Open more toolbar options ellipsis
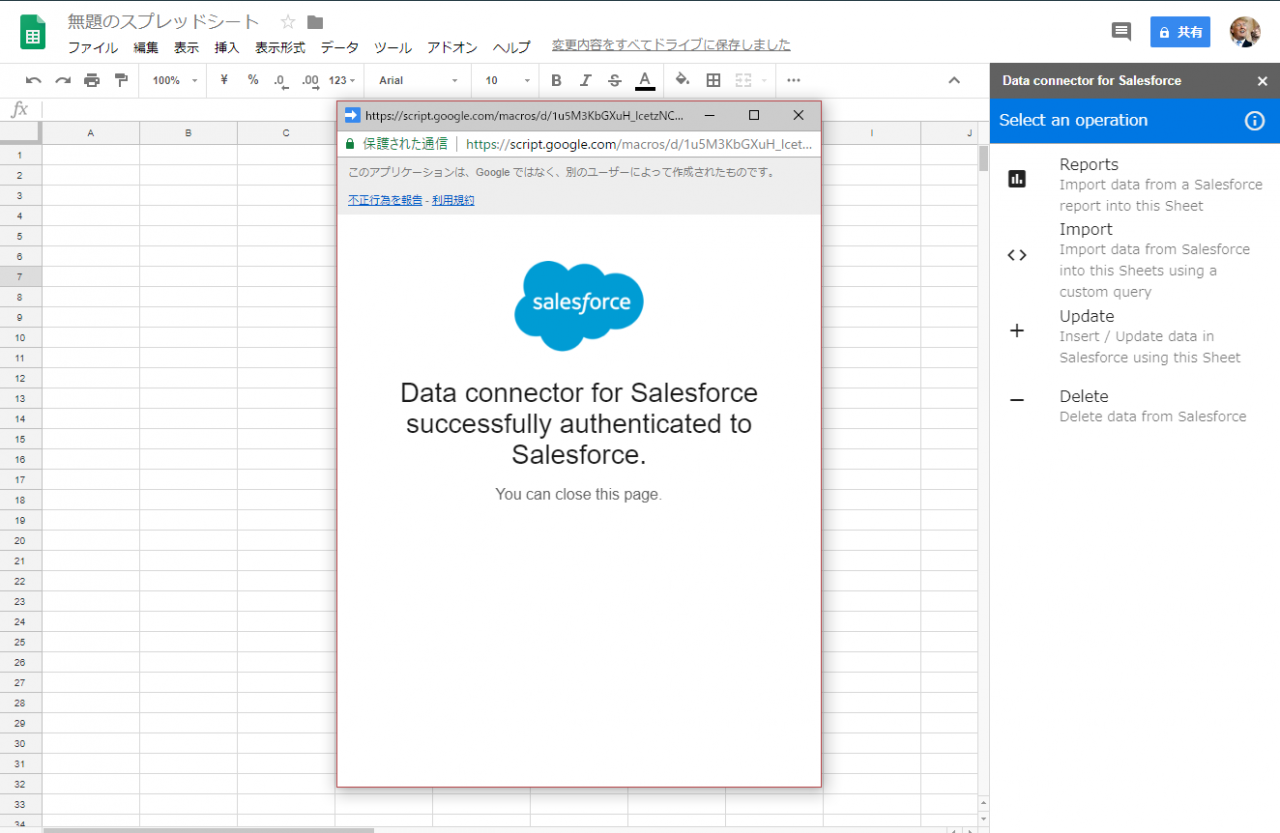 click(793, 80)
